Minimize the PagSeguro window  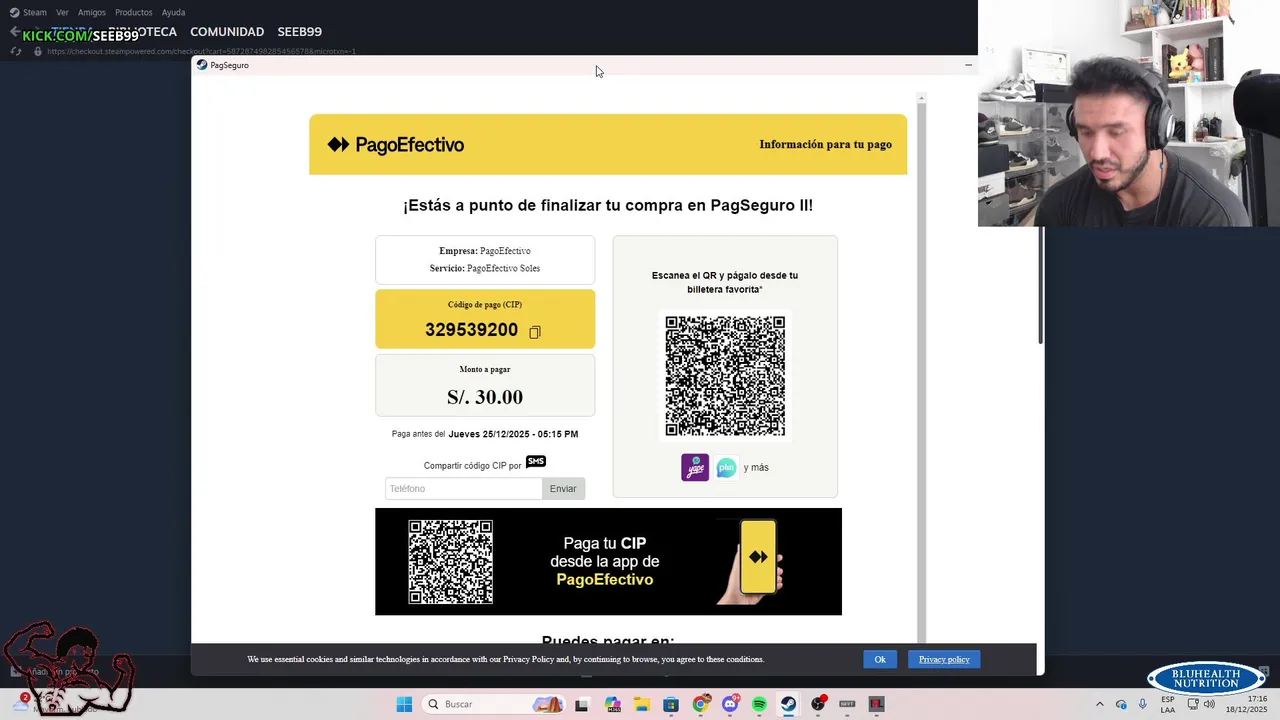(968, 65)
